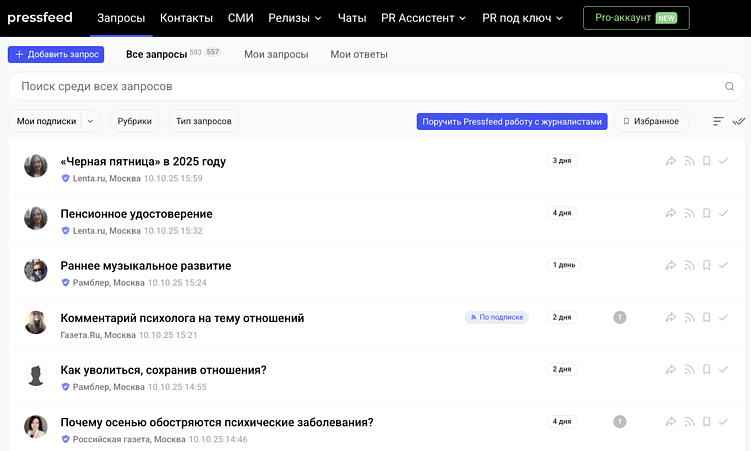Select the Все запросы tab

click(156, 55)
